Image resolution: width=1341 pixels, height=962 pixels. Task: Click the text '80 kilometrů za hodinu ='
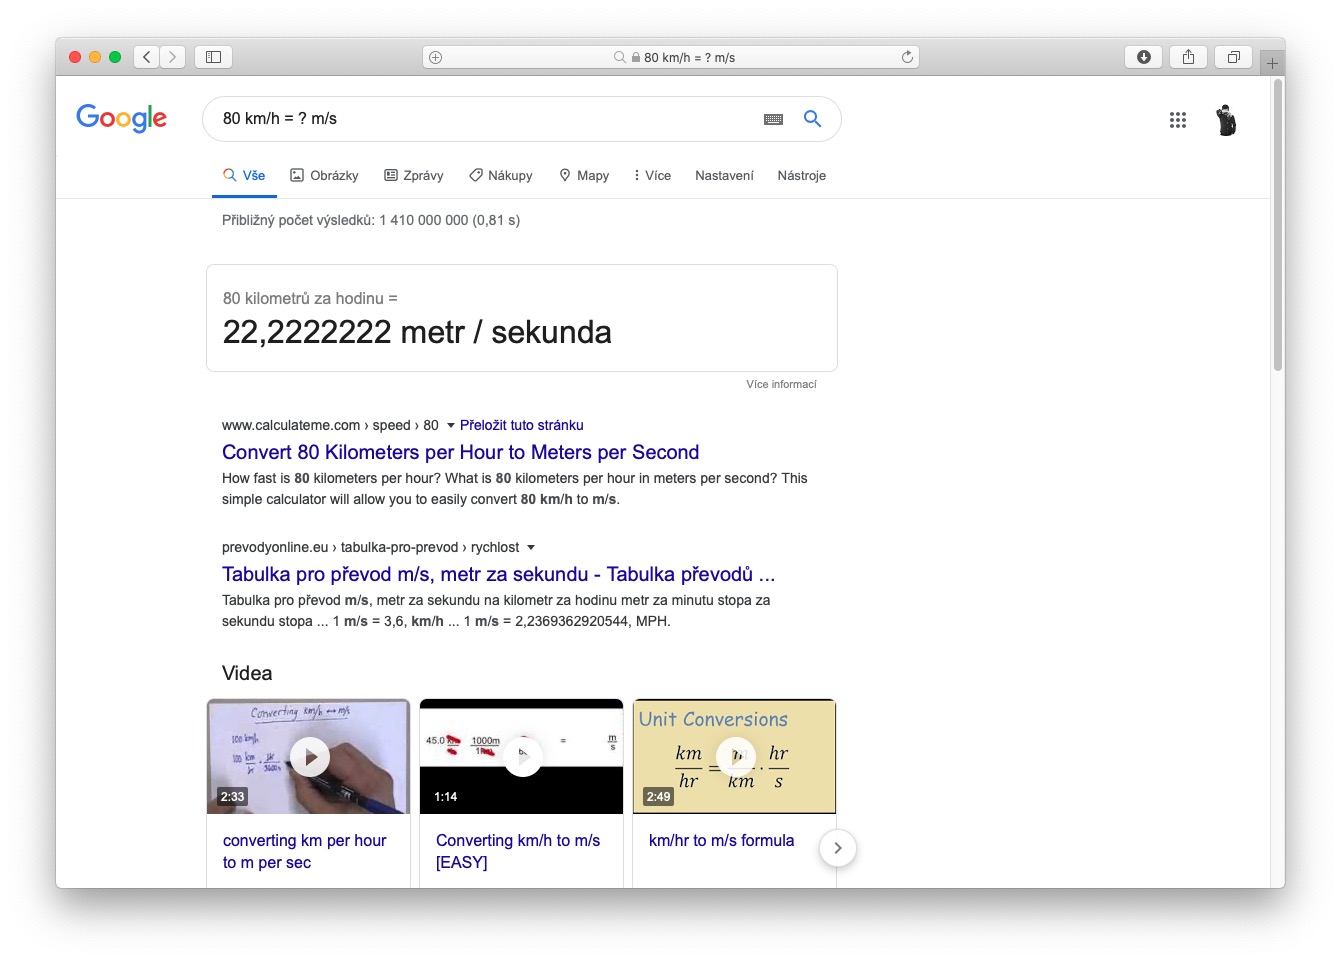310,299
